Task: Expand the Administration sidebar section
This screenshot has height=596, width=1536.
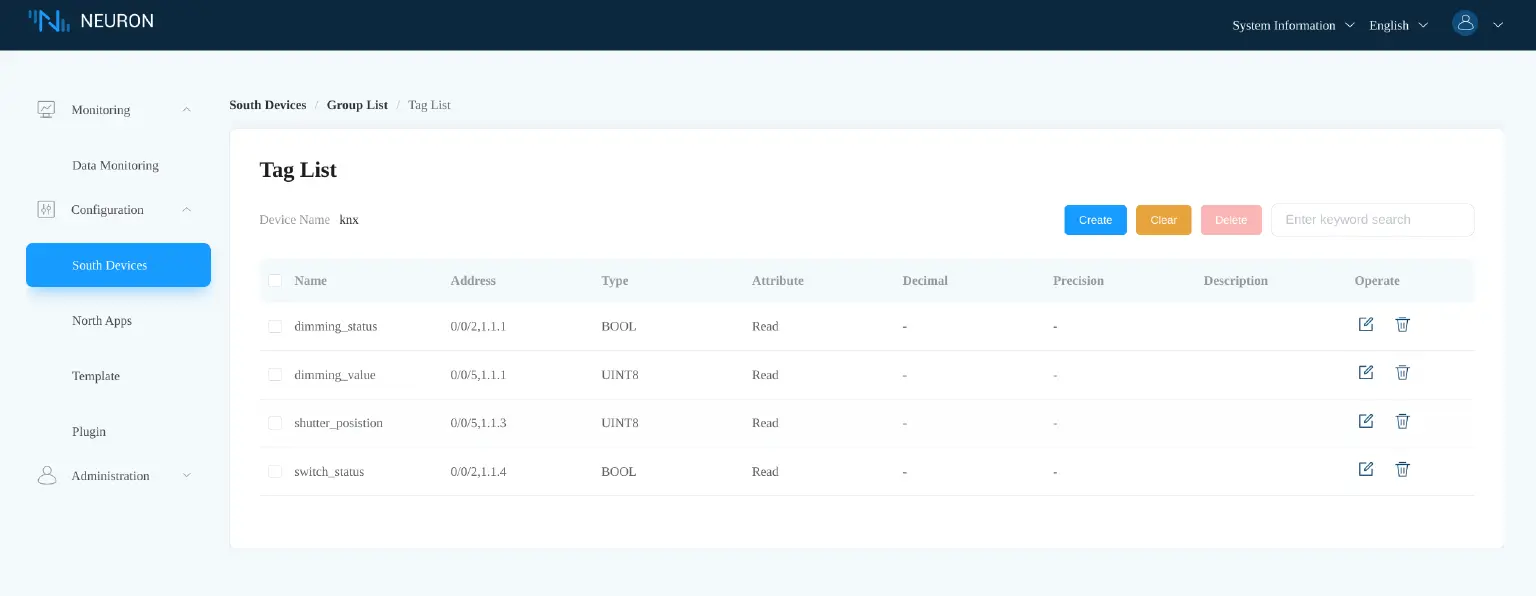Action: (x=110, y=476)
